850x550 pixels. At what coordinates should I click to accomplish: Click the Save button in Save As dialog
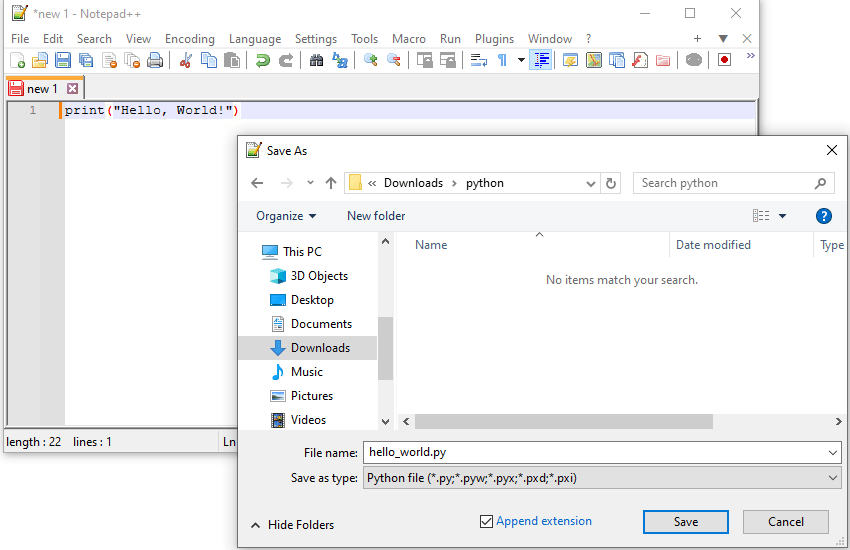pos(686,522)
